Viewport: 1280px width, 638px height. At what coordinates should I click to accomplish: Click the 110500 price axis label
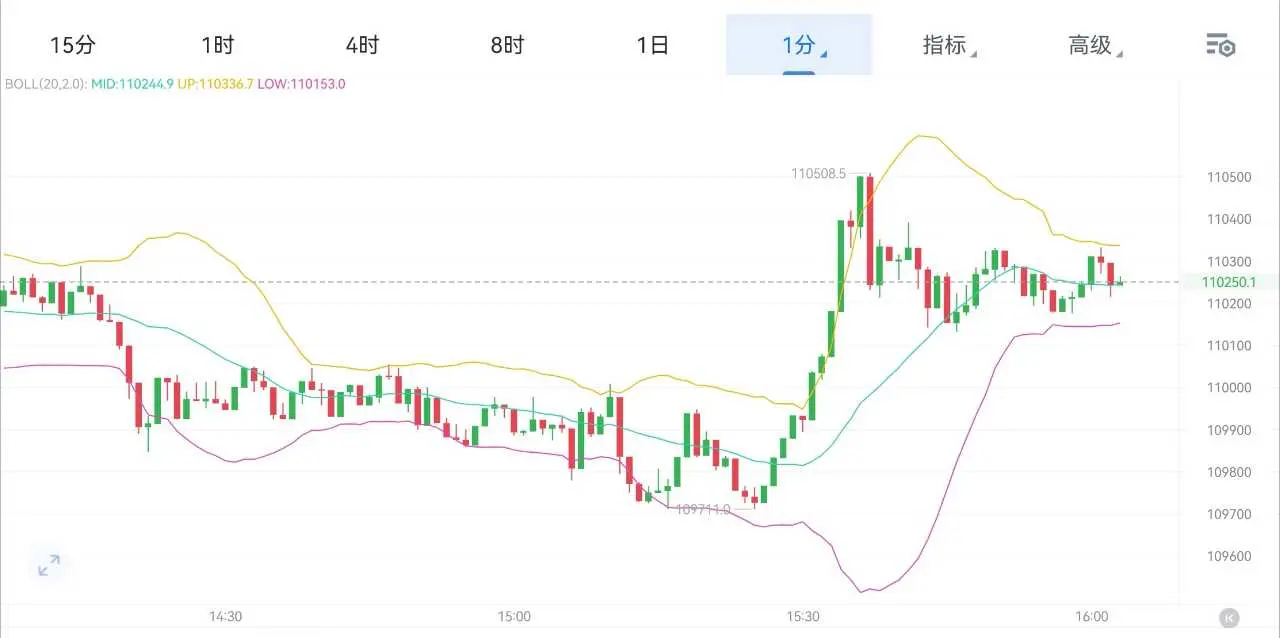click(x=1229, y=177)
